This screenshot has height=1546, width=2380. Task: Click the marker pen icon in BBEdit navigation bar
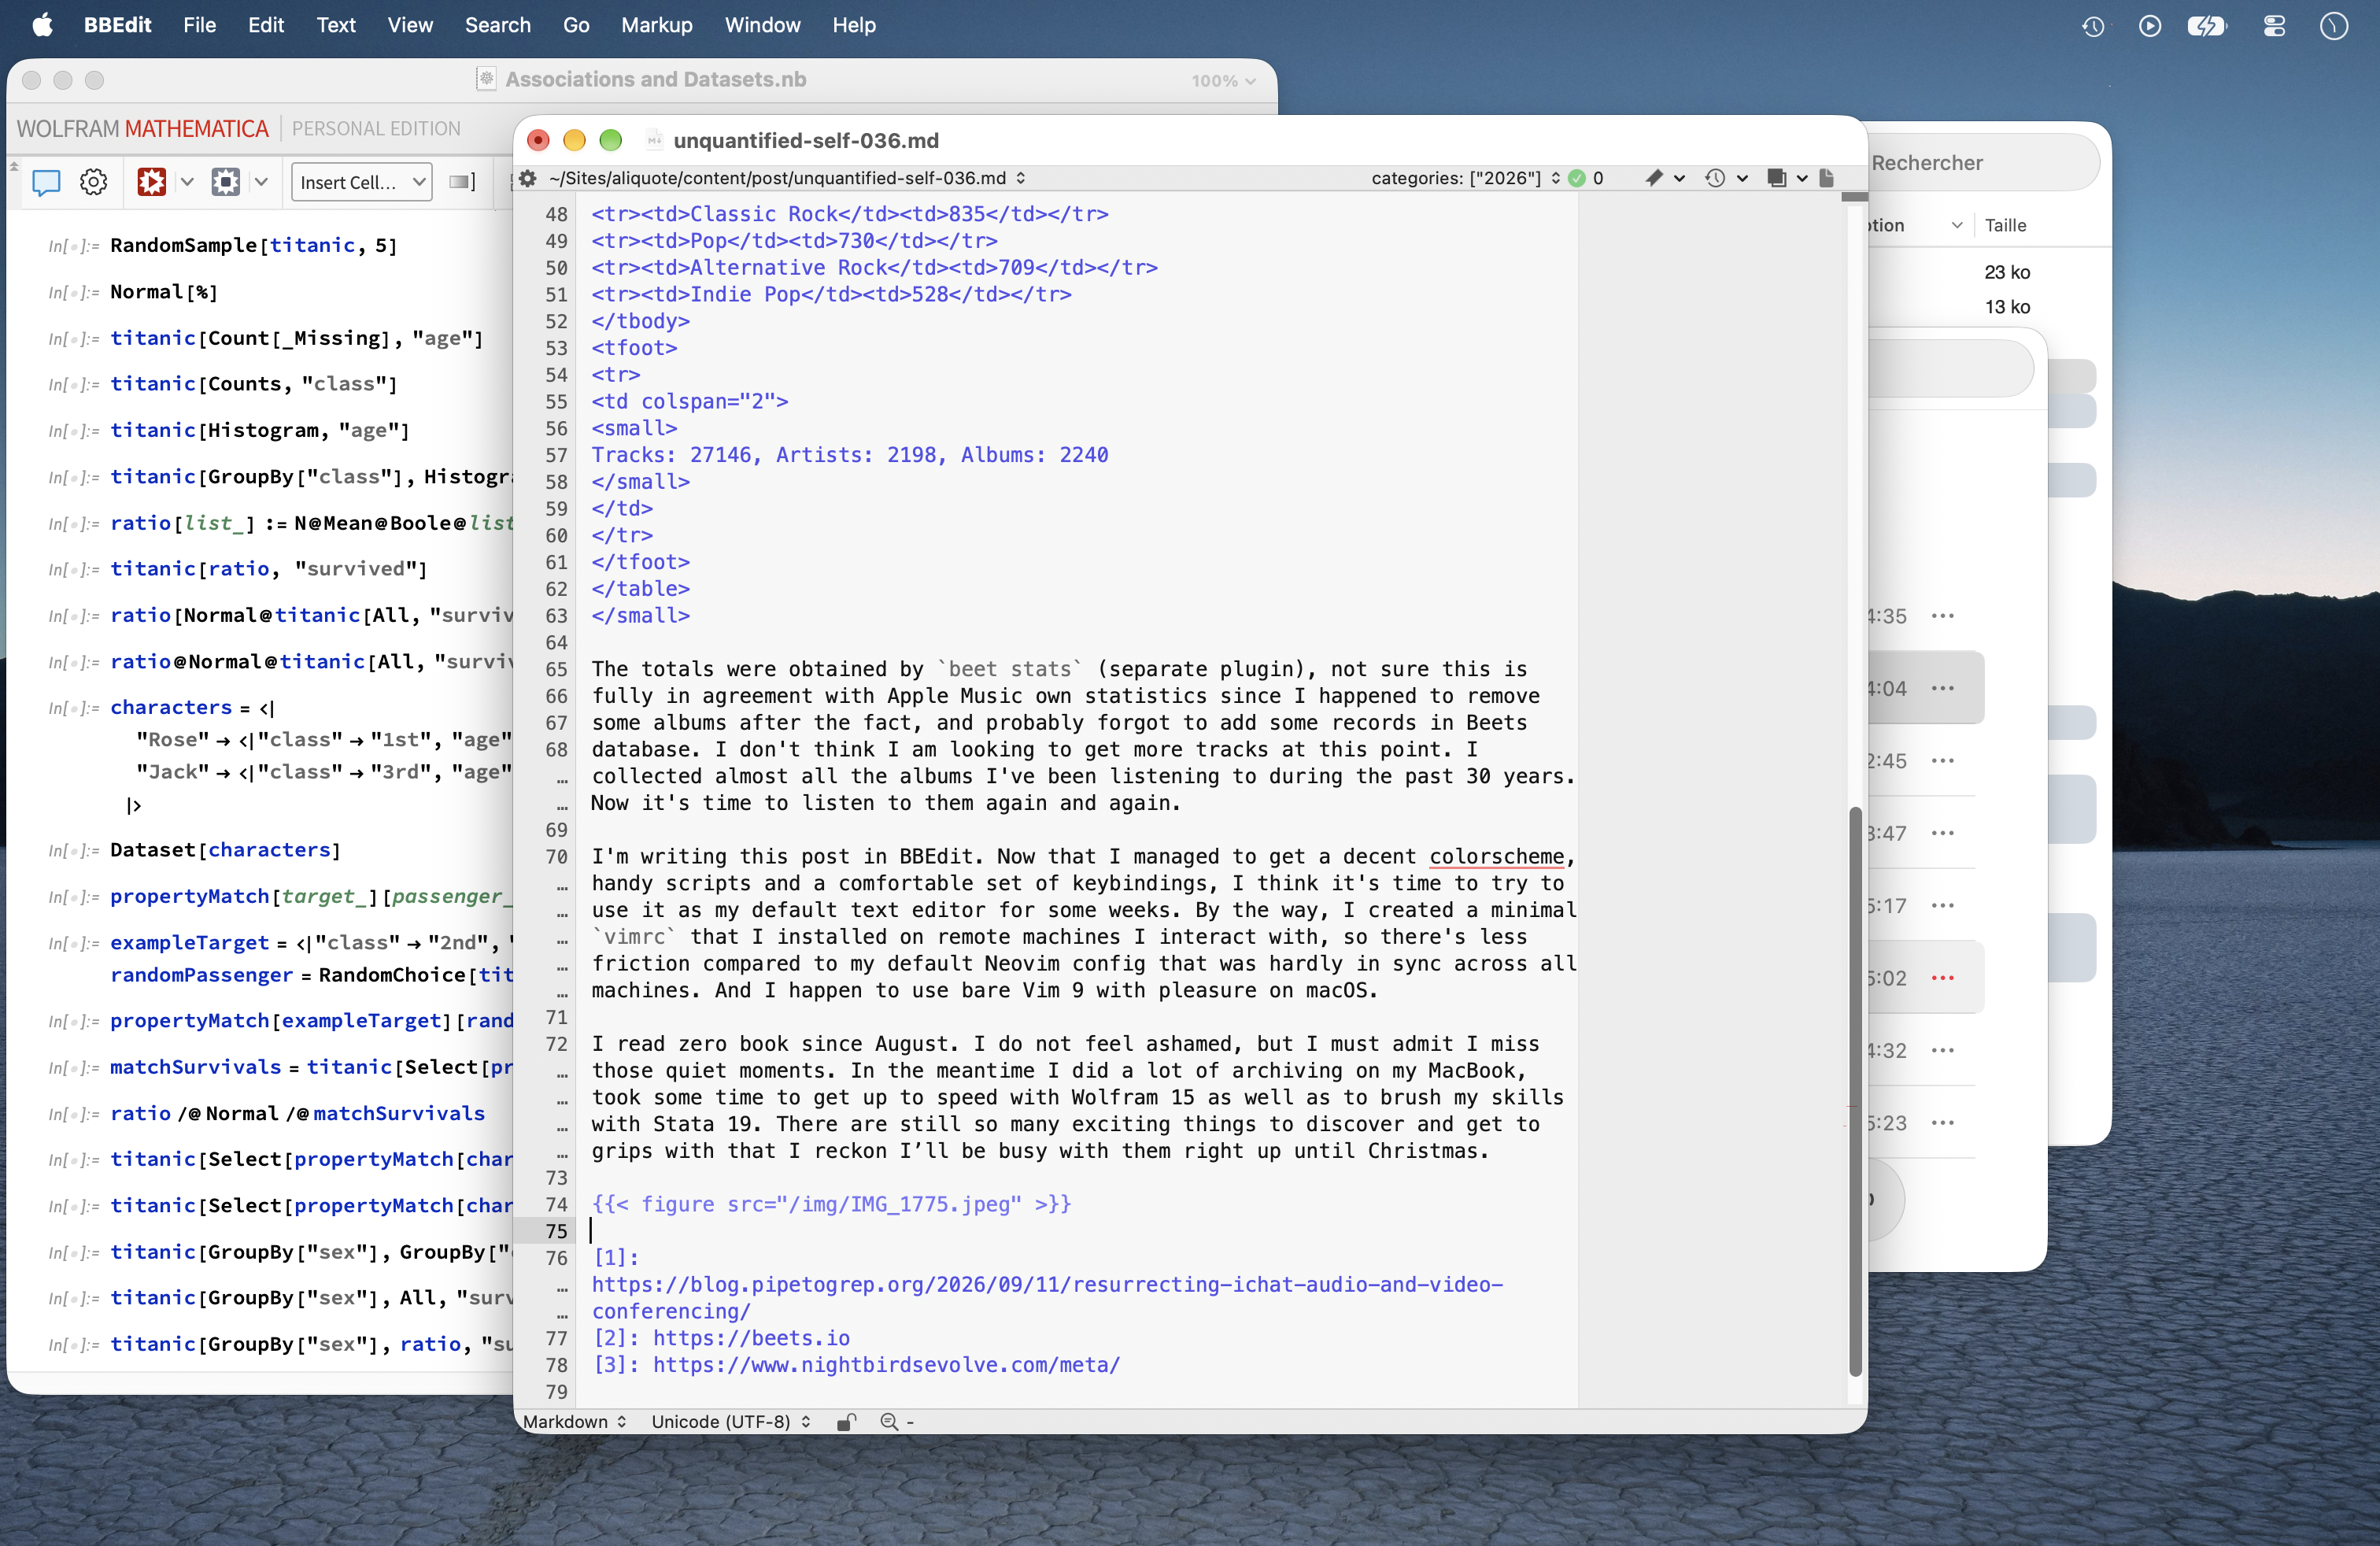(1654, 178)
